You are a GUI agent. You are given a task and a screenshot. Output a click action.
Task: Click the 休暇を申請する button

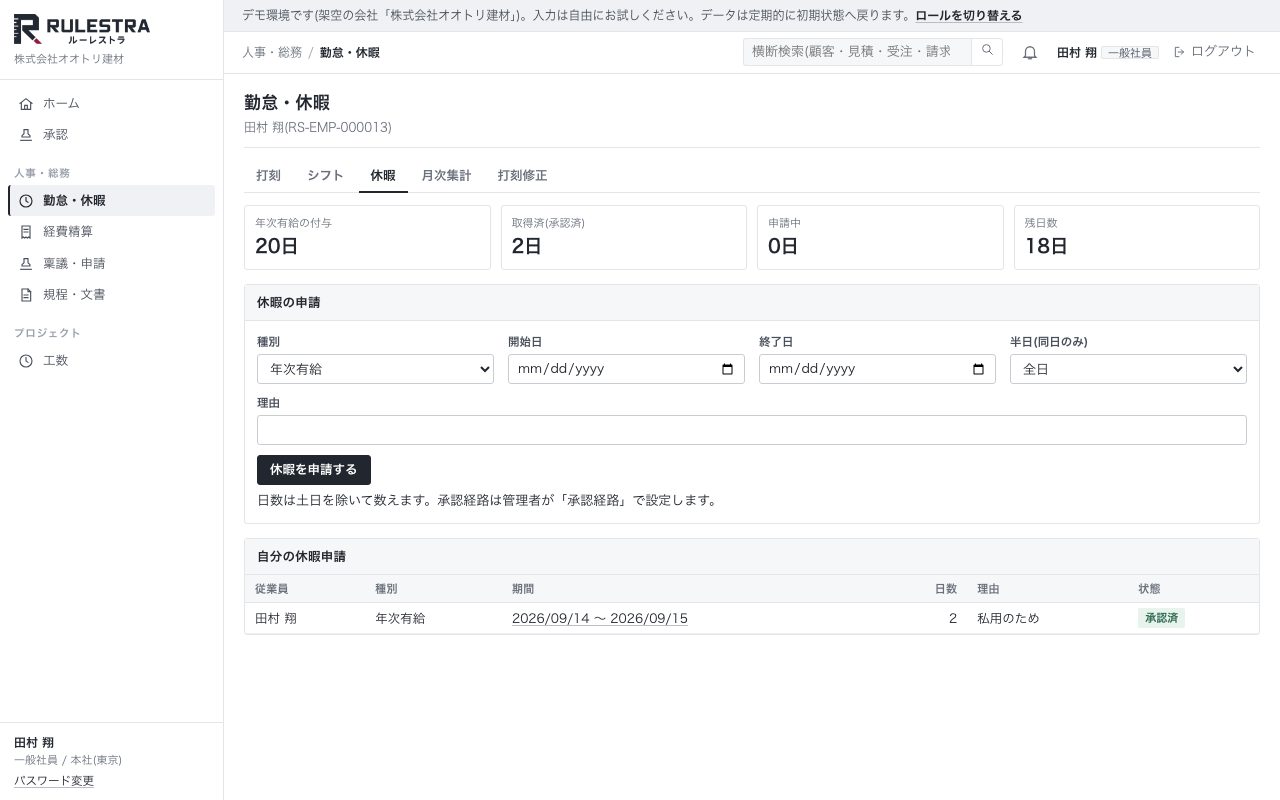click(x=314, y=470)
